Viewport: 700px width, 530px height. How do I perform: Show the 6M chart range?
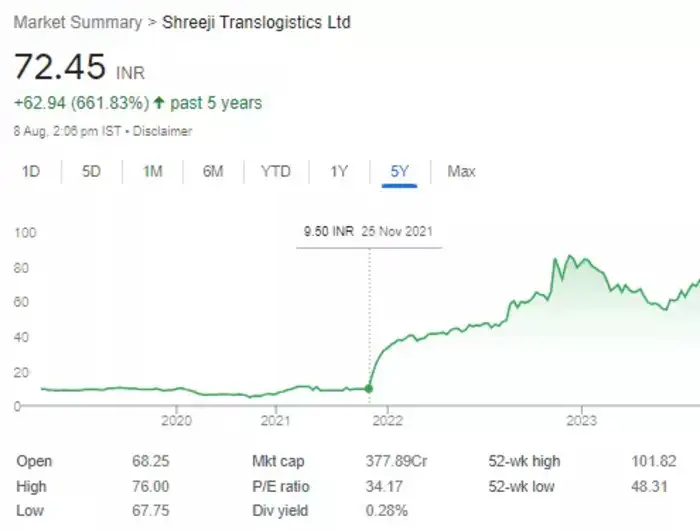(213, 171)
